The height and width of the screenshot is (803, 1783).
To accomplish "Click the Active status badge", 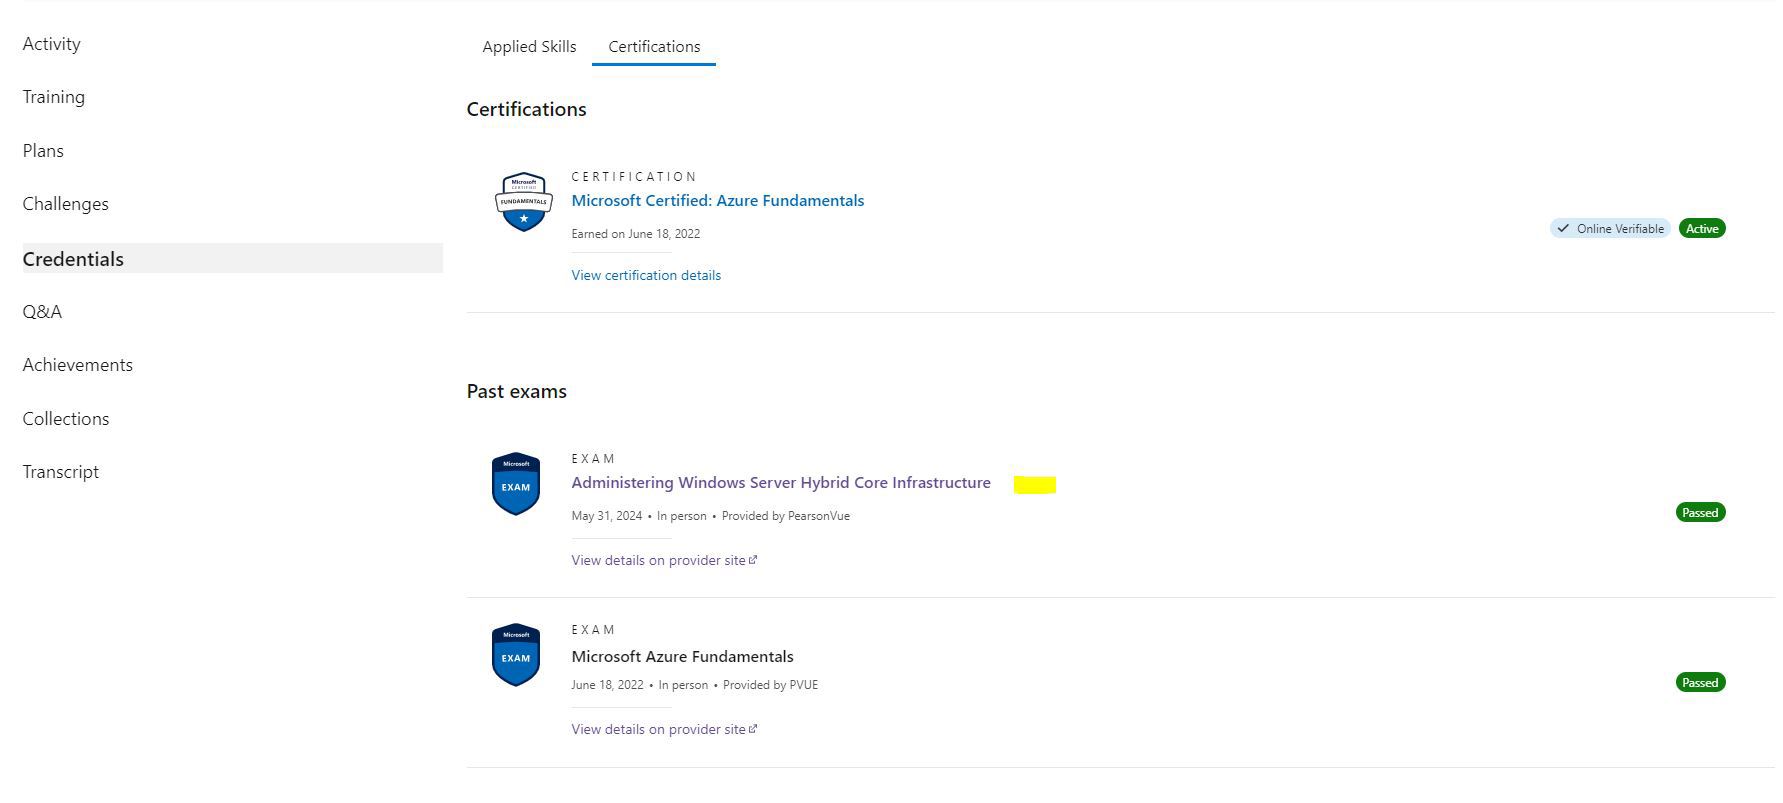I will 1702,229.
